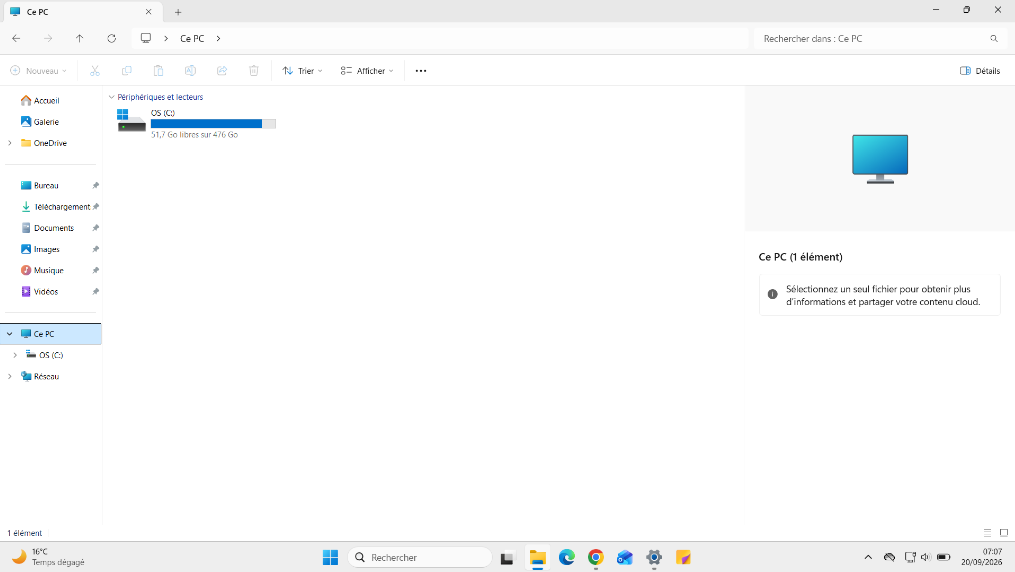Open the three-dot more options menu
The height and width of the screenshot is (572, 1015).
(x=421, y=71)
